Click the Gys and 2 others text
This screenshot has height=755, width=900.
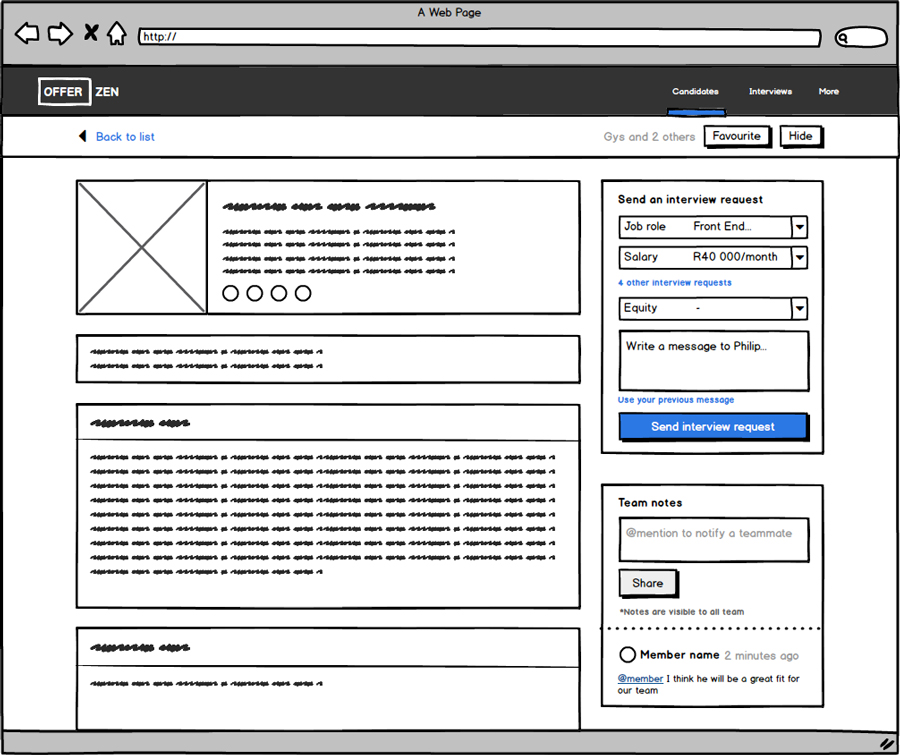pos(649,137)
